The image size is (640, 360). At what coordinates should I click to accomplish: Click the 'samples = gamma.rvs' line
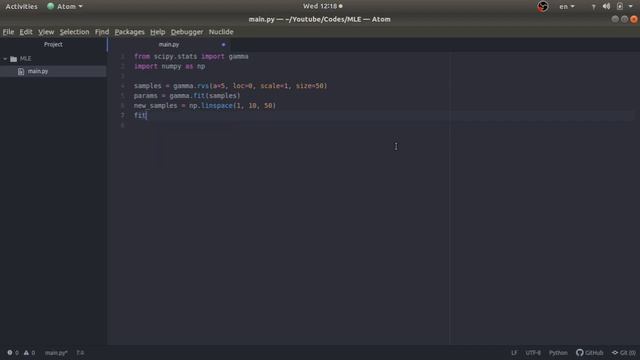[x=231, y=86]
